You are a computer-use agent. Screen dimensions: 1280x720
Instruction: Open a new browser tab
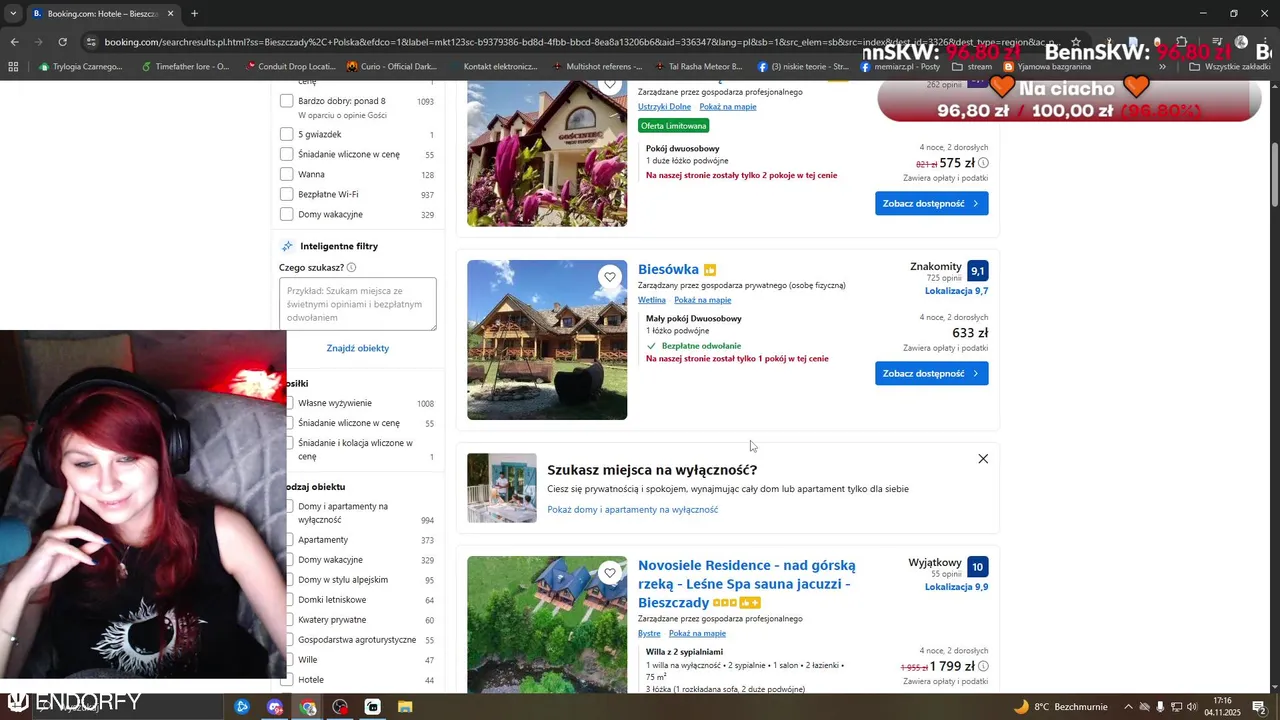194,14
